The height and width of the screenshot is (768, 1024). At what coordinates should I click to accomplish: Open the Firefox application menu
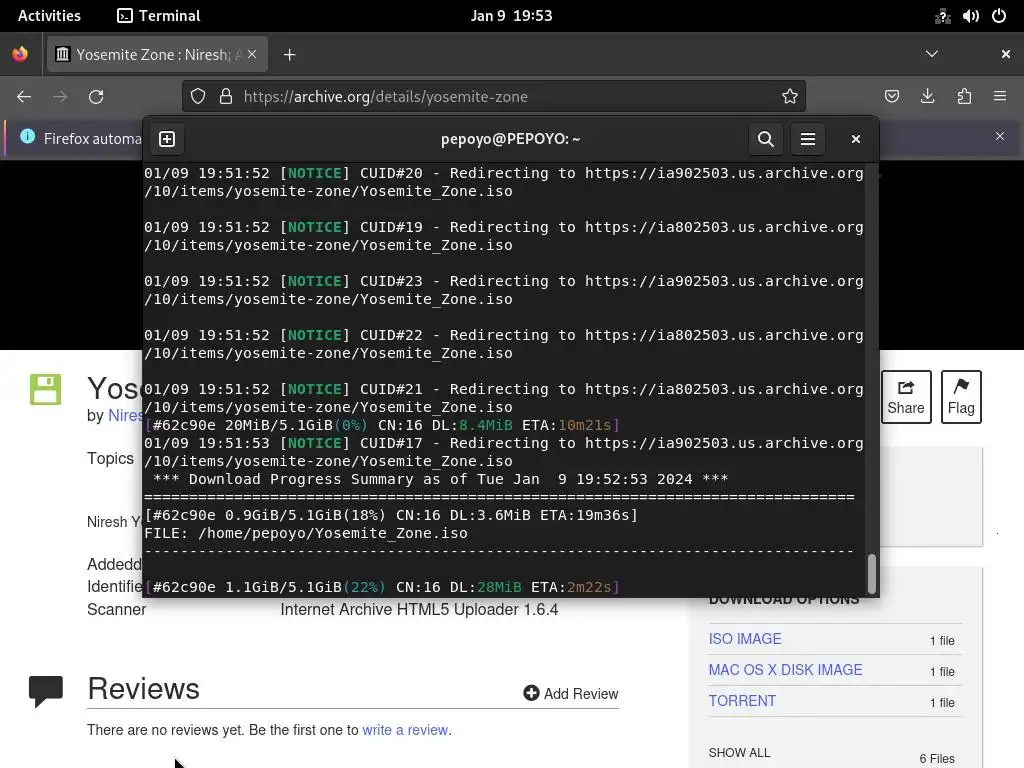[x=1000, y=97]
